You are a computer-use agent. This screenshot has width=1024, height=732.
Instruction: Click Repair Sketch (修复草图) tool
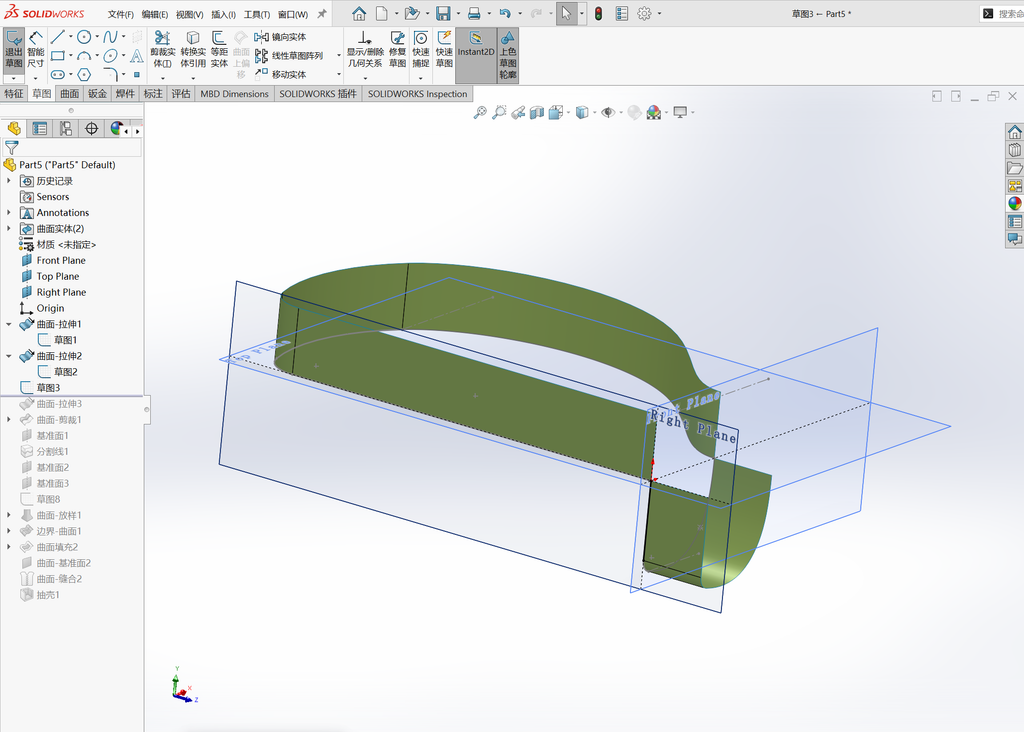tap(397, 49)
